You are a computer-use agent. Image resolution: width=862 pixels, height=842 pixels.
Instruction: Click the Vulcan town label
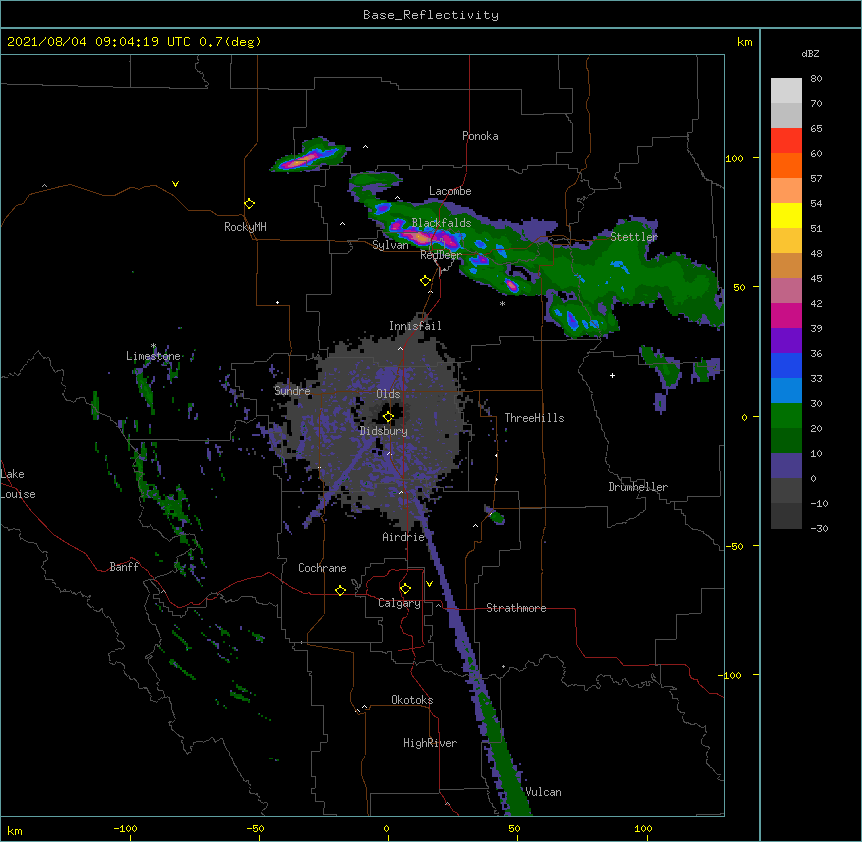click(543, 792)
